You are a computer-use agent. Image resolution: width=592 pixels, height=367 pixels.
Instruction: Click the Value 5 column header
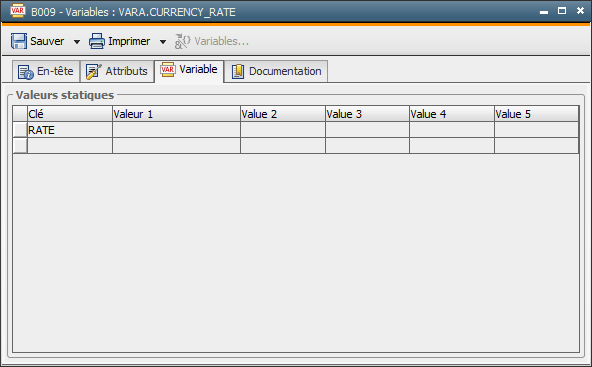pos(536,114)
